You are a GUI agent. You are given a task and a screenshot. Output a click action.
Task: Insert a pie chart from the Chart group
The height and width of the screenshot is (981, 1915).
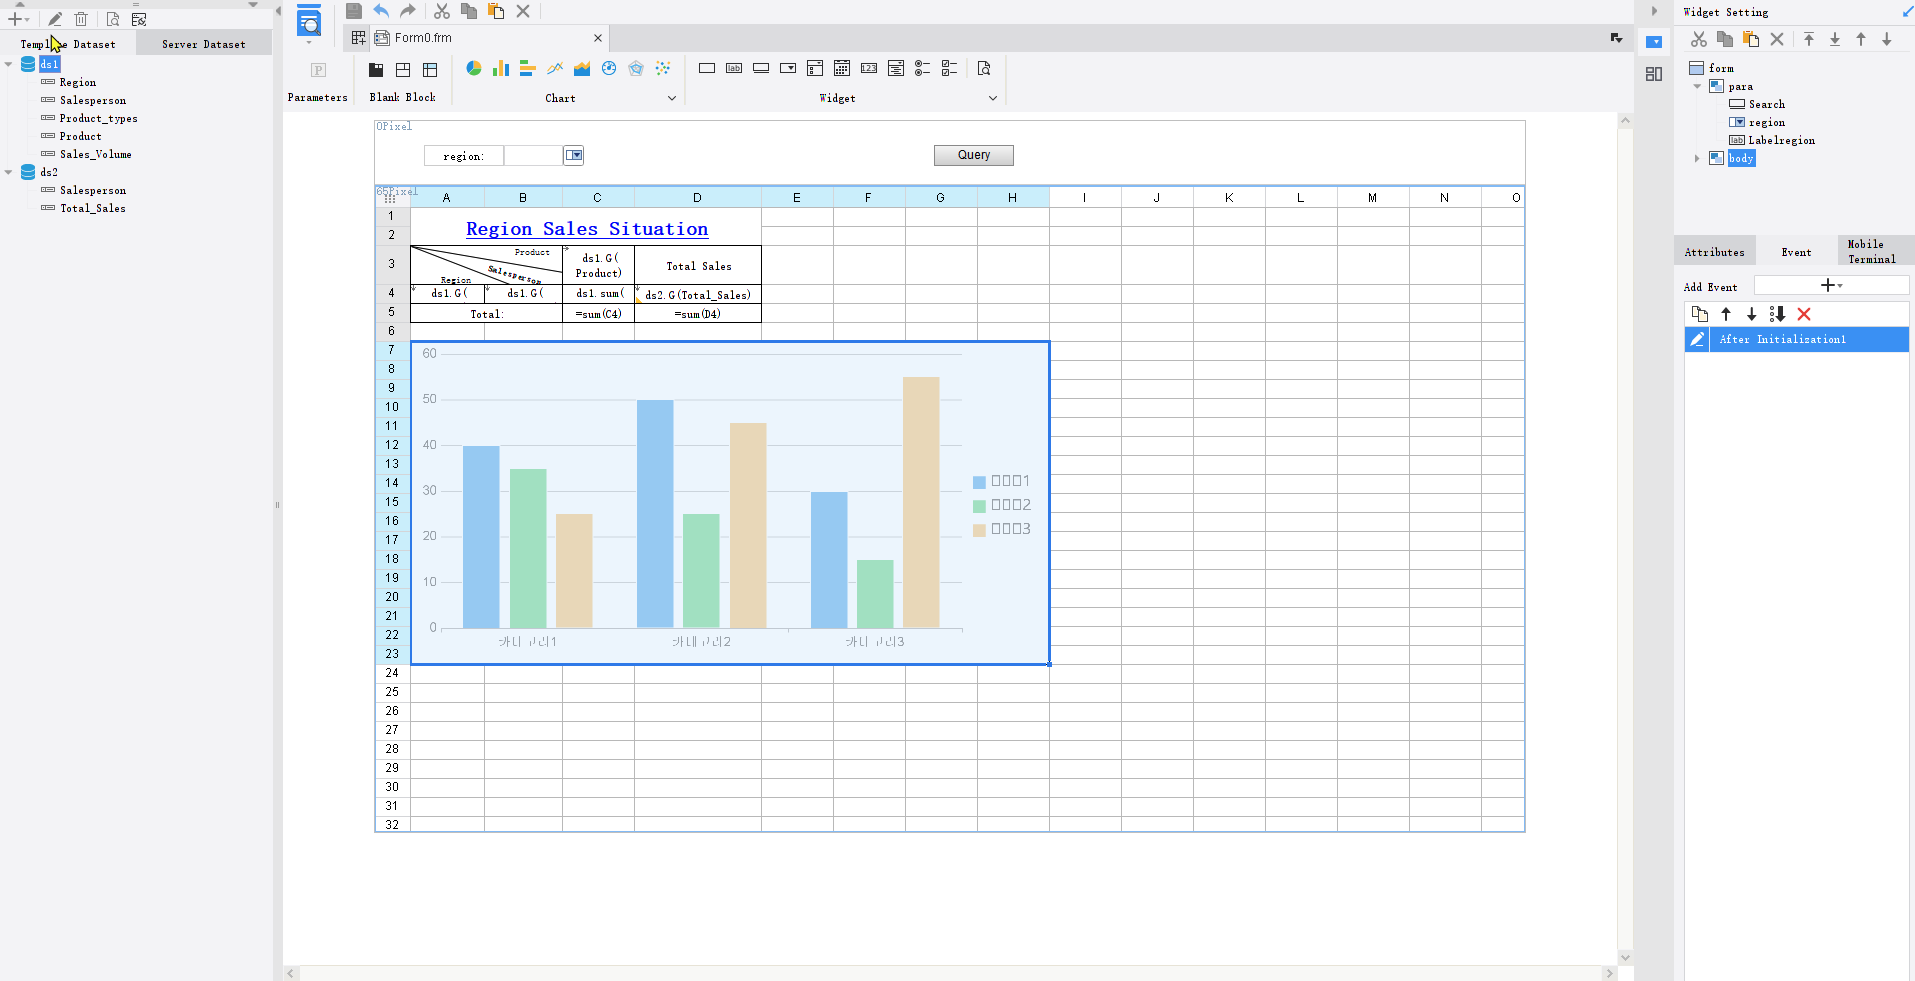tap(473, 68)
